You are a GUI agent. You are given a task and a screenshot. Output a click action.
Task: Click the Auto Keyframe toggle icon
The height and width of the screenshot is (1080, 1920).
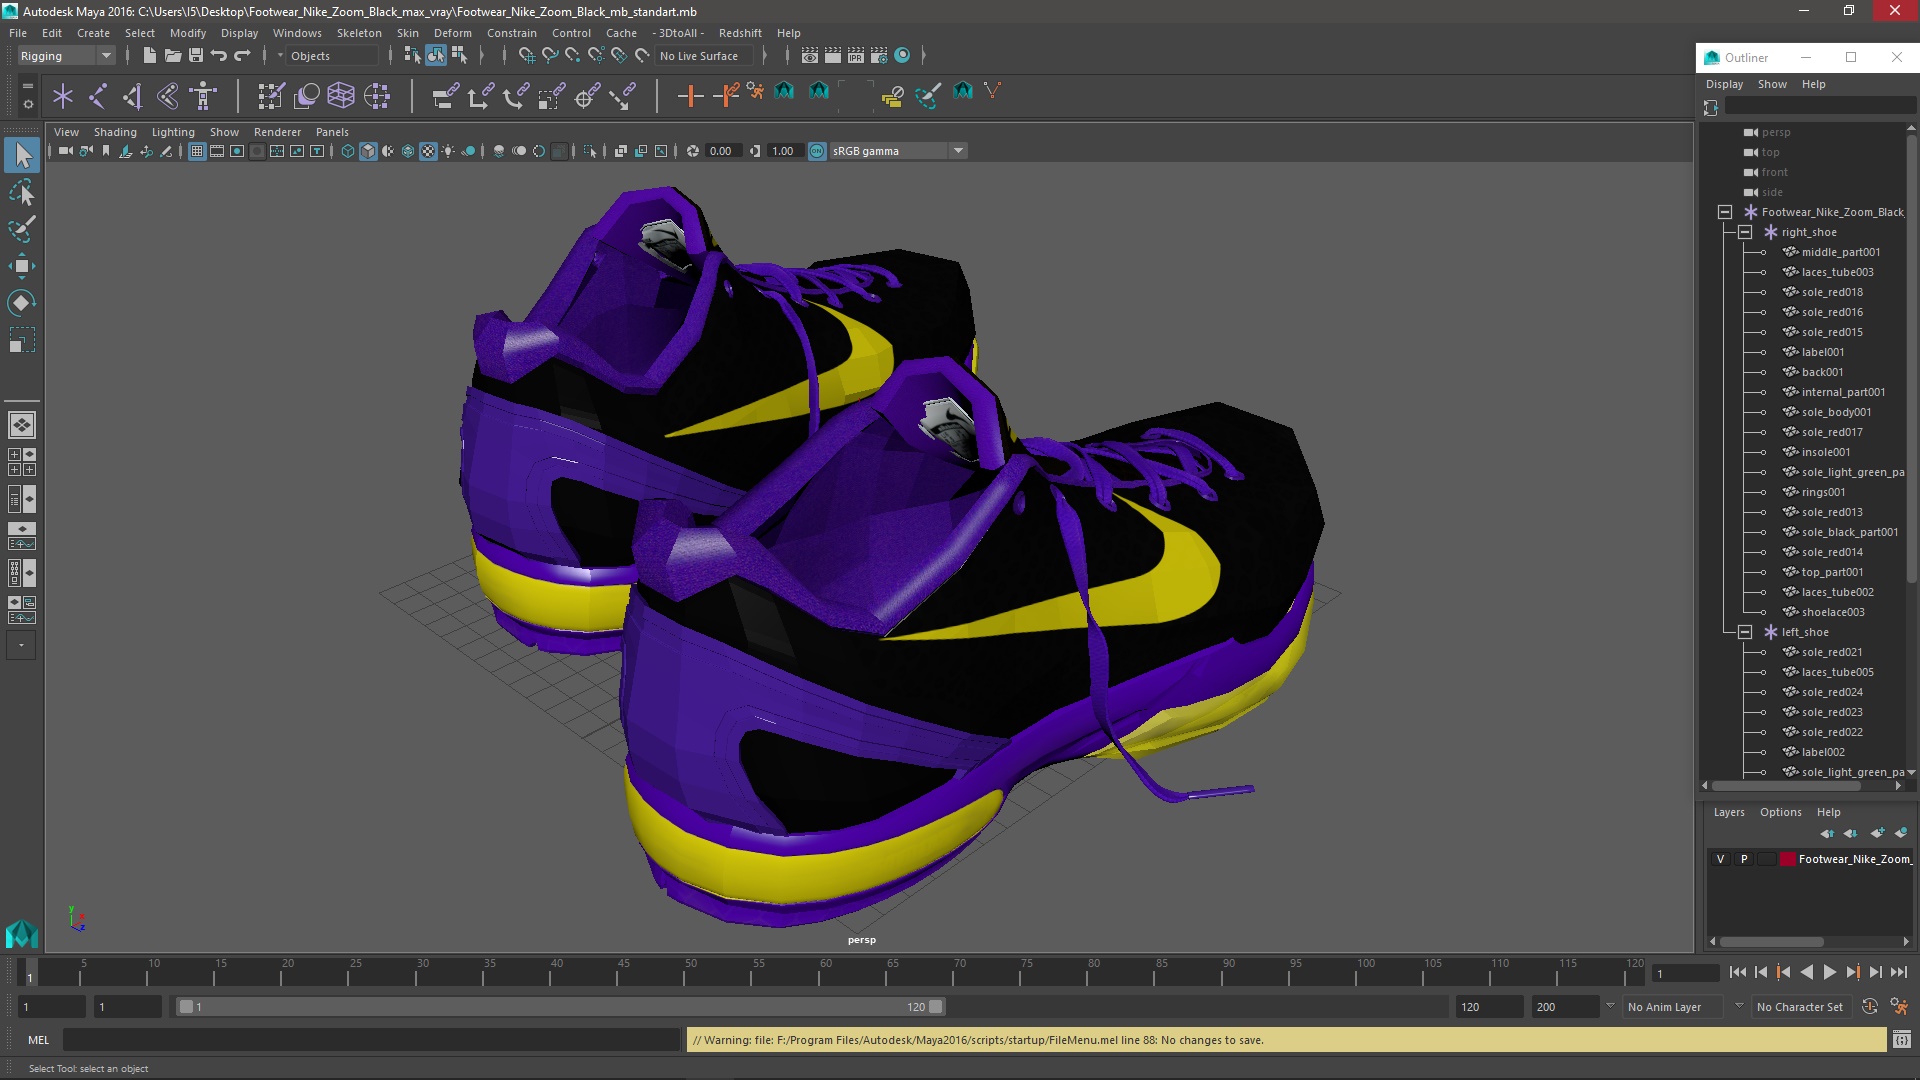(1870, 1007)
